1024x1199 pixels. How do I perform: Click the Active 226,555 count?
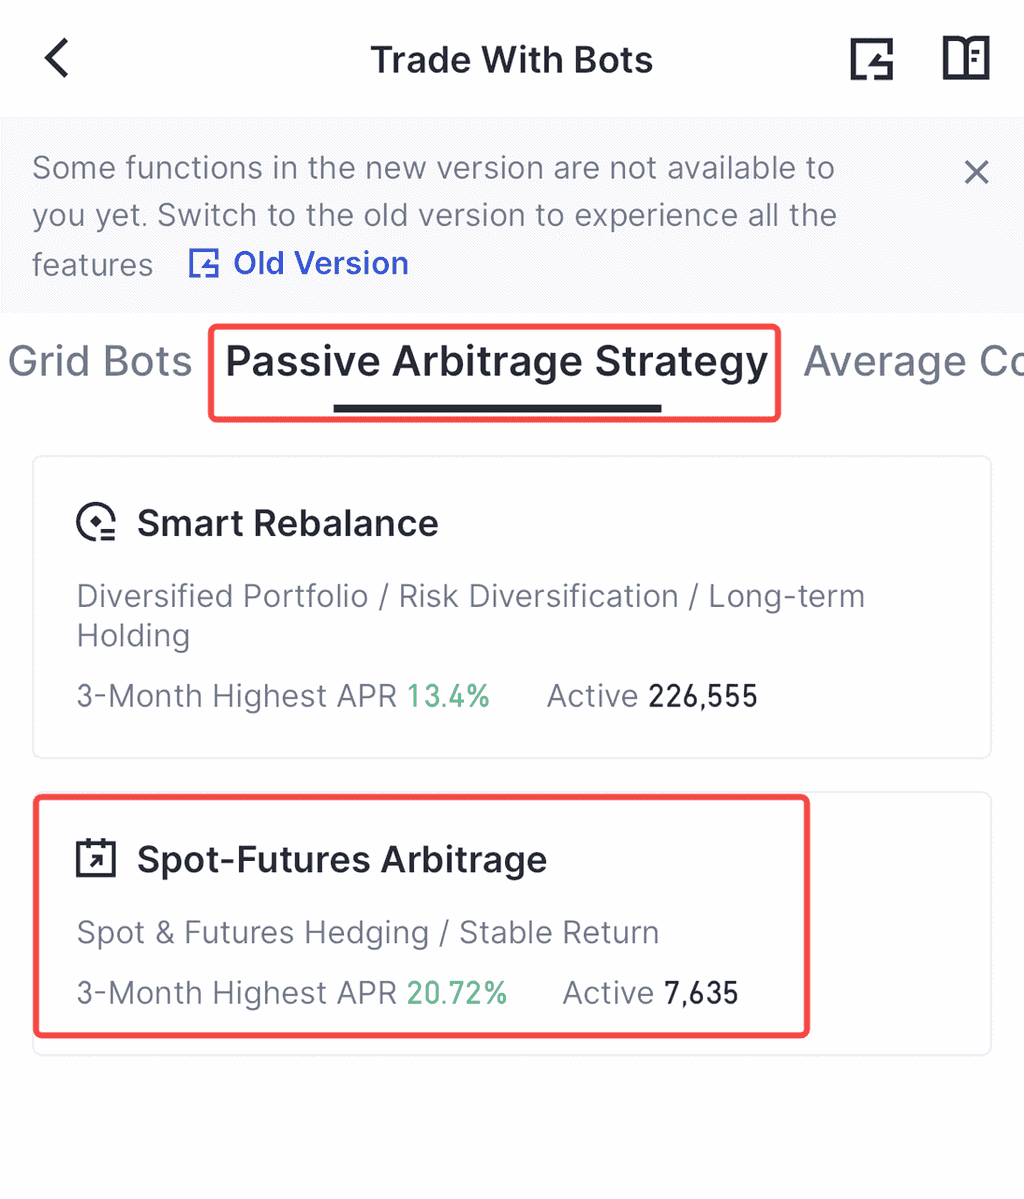(x=652, y=696)
